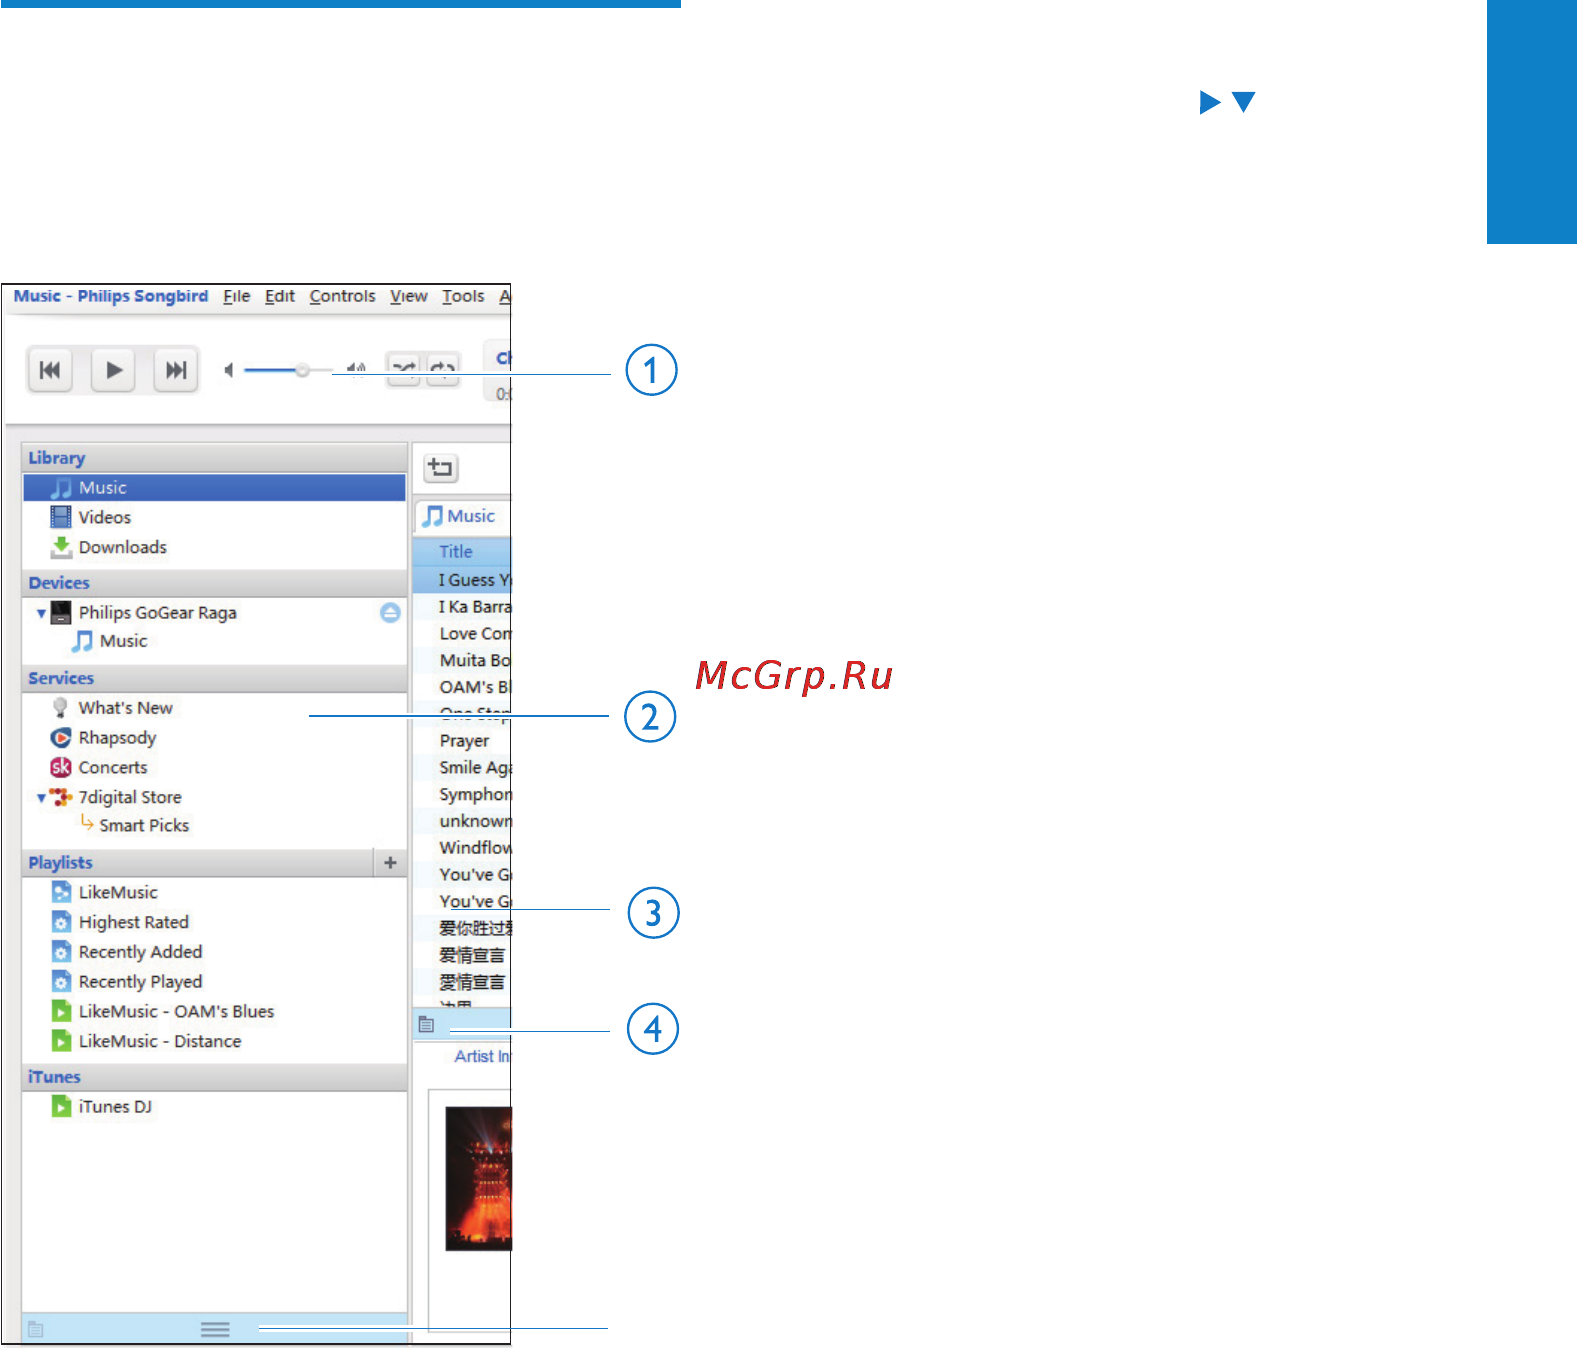
Task: Open the Edit menu
Action: pyautogui.click(x=280, y=296)
